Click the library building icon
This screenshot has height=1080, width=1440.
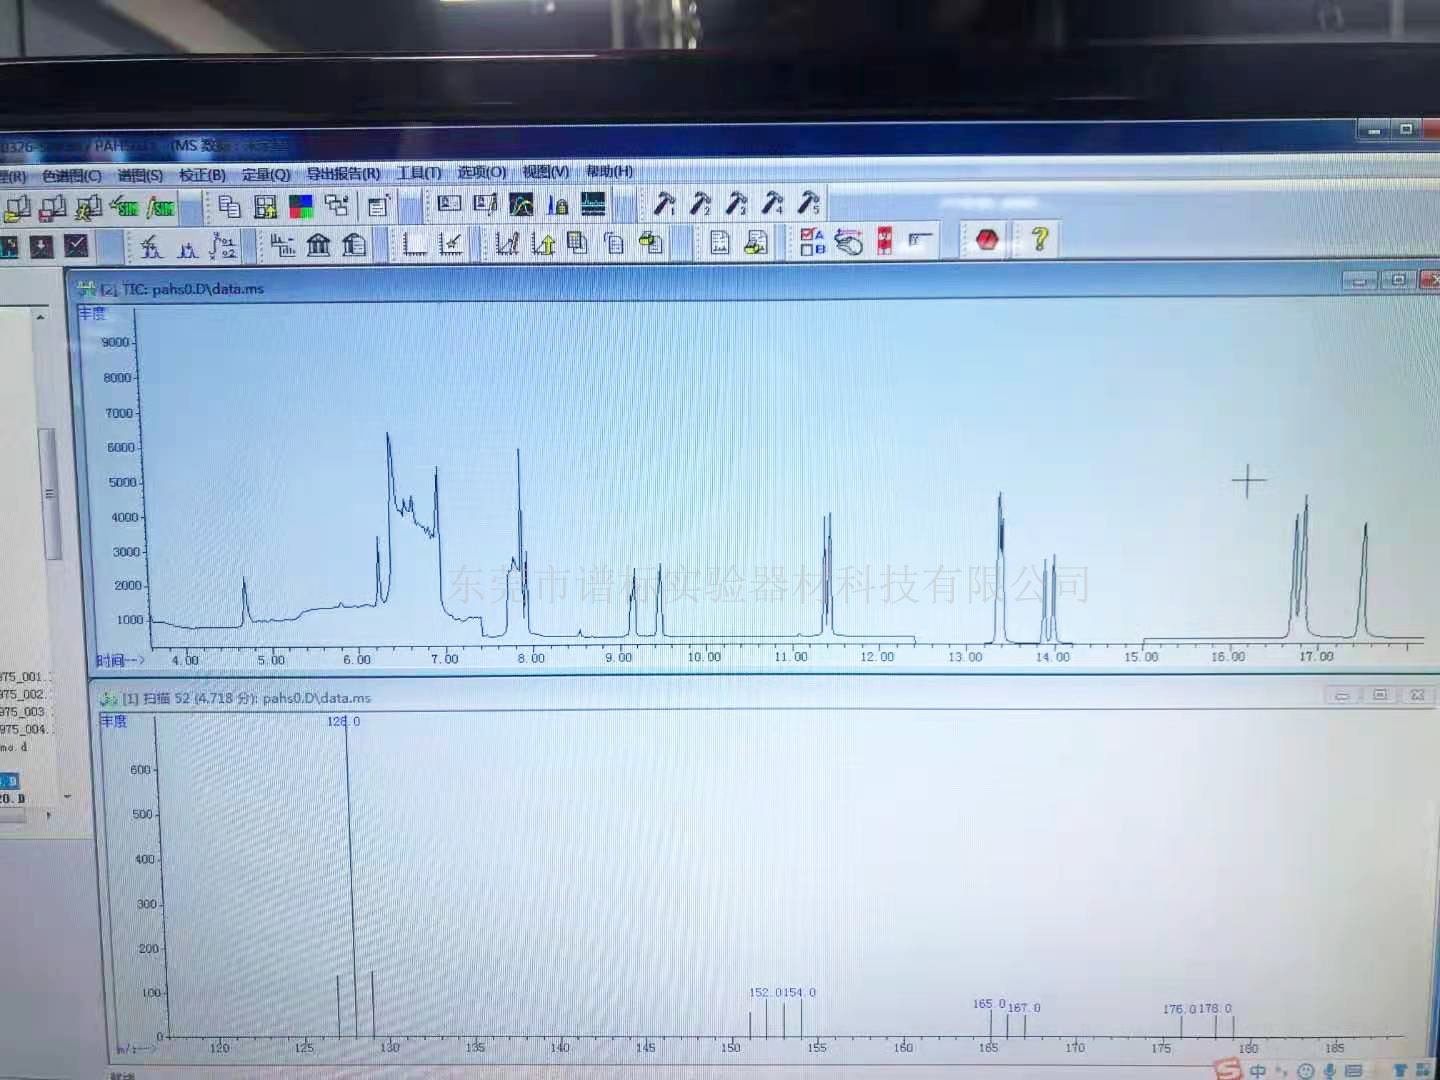319,244
